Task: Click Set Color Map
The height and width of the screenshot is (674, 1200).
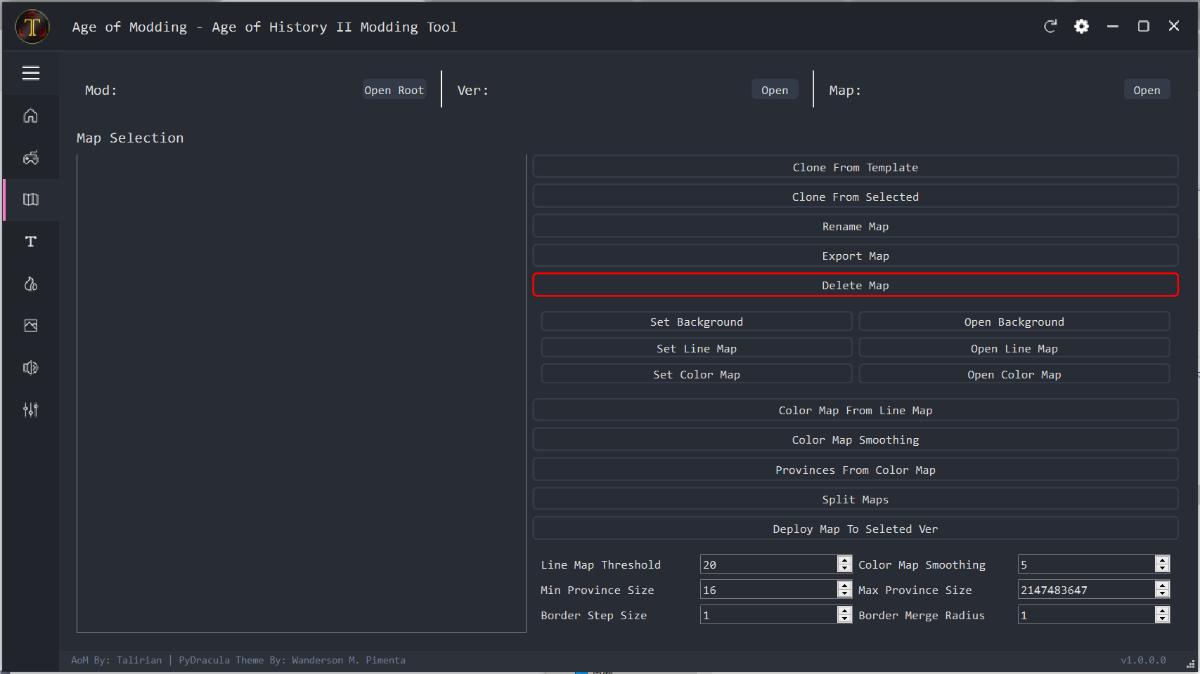Action: click(697, 374)
